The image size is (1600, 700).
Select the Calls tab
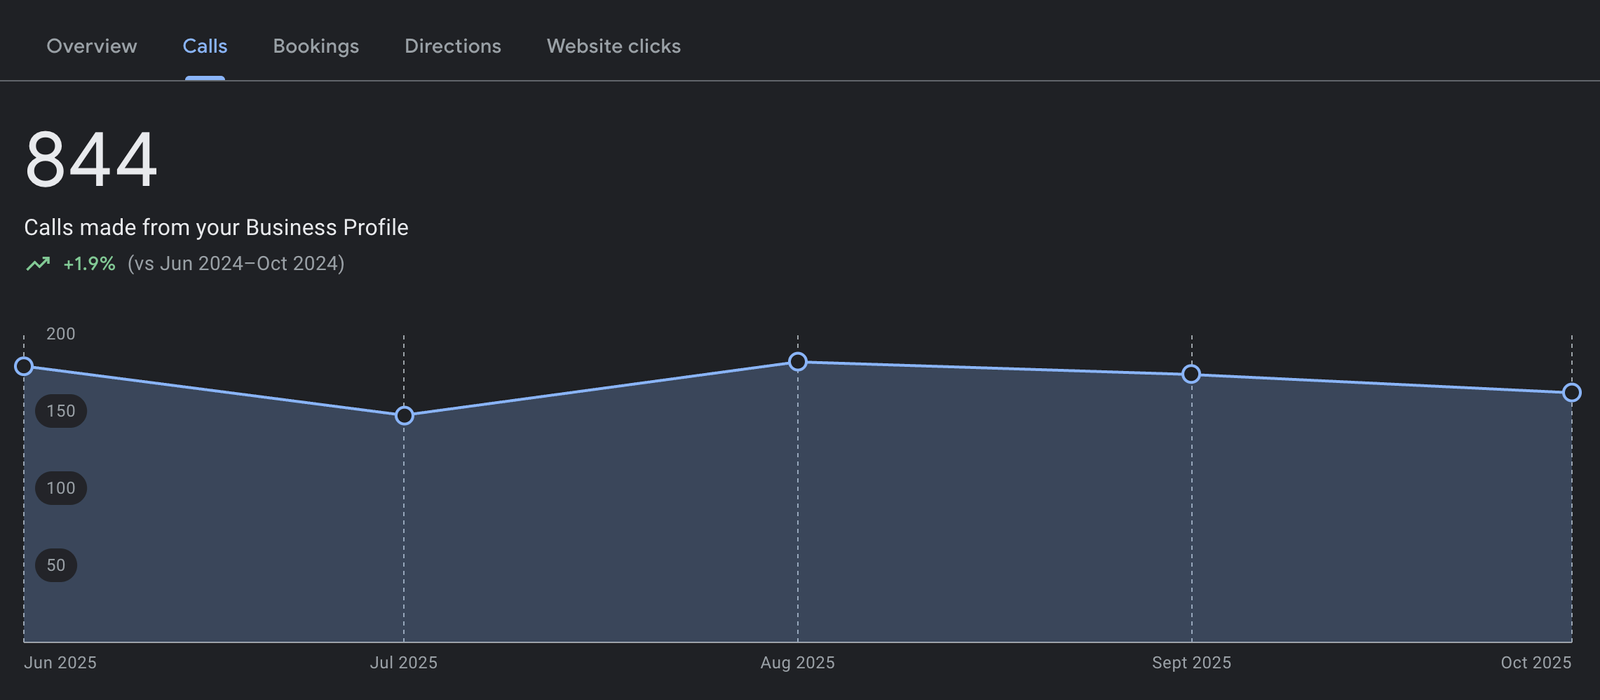point(205,46)
